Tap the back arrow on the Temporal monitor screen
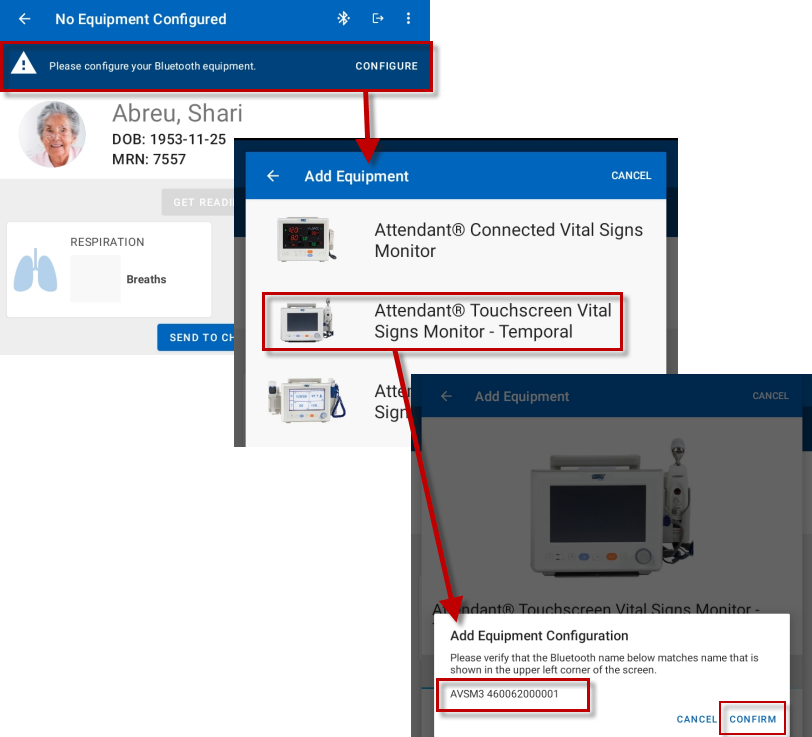Image resolution: width=812 pixels, height=737 pixels. click(446, 395)
